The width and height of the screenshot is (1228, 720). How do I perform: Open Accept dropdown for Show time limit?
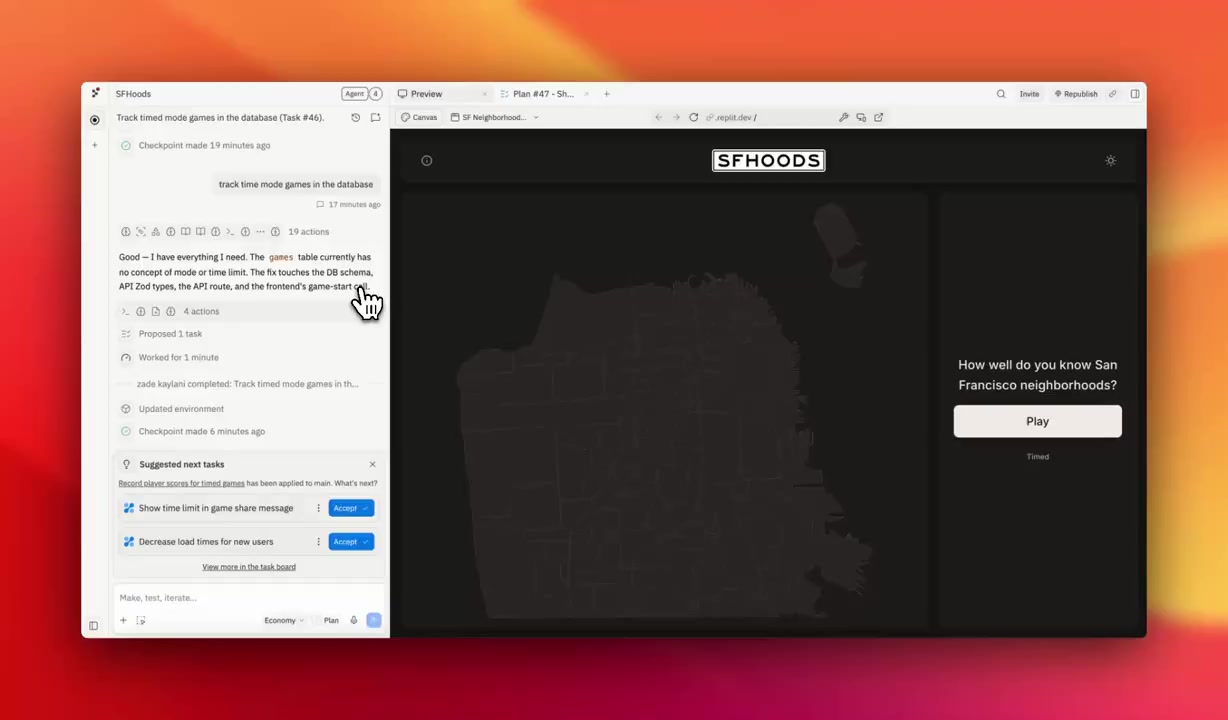pyautogui.click(x=366, y=508)
